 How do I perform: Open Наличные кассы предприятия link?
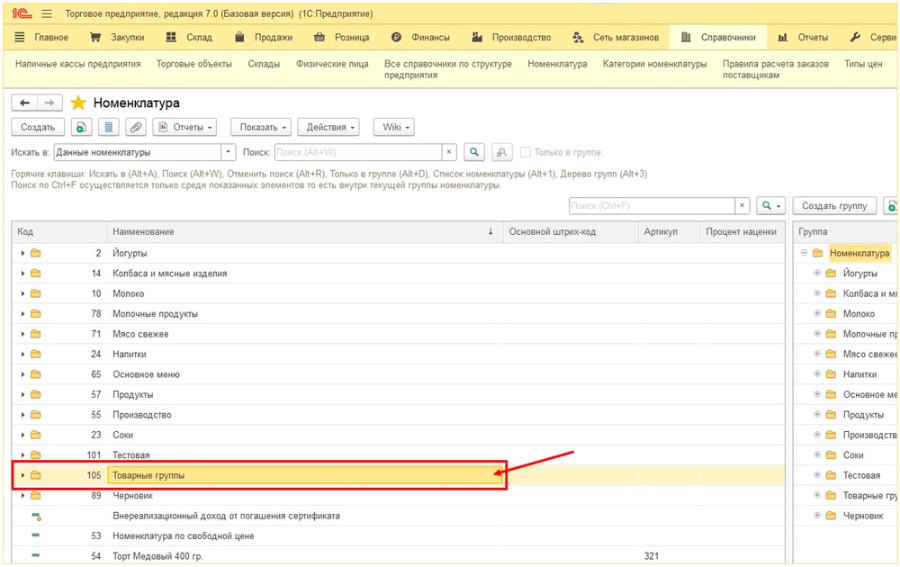point(77,64)
